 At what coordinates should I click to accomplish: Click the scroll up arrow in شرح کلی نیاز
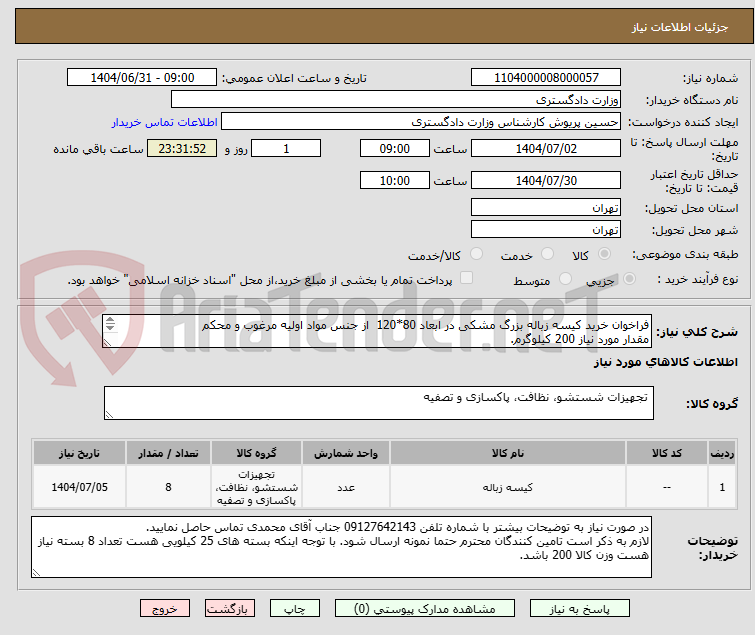pos(110,320)
